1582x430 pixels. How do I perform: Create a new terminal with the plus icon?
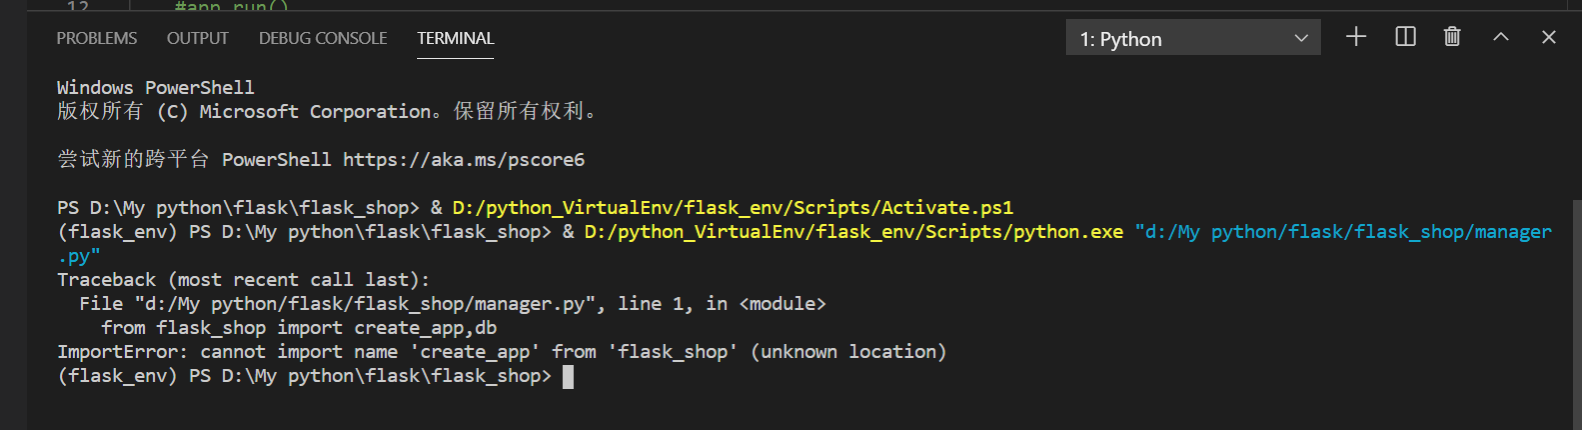tap(1356, 37)
